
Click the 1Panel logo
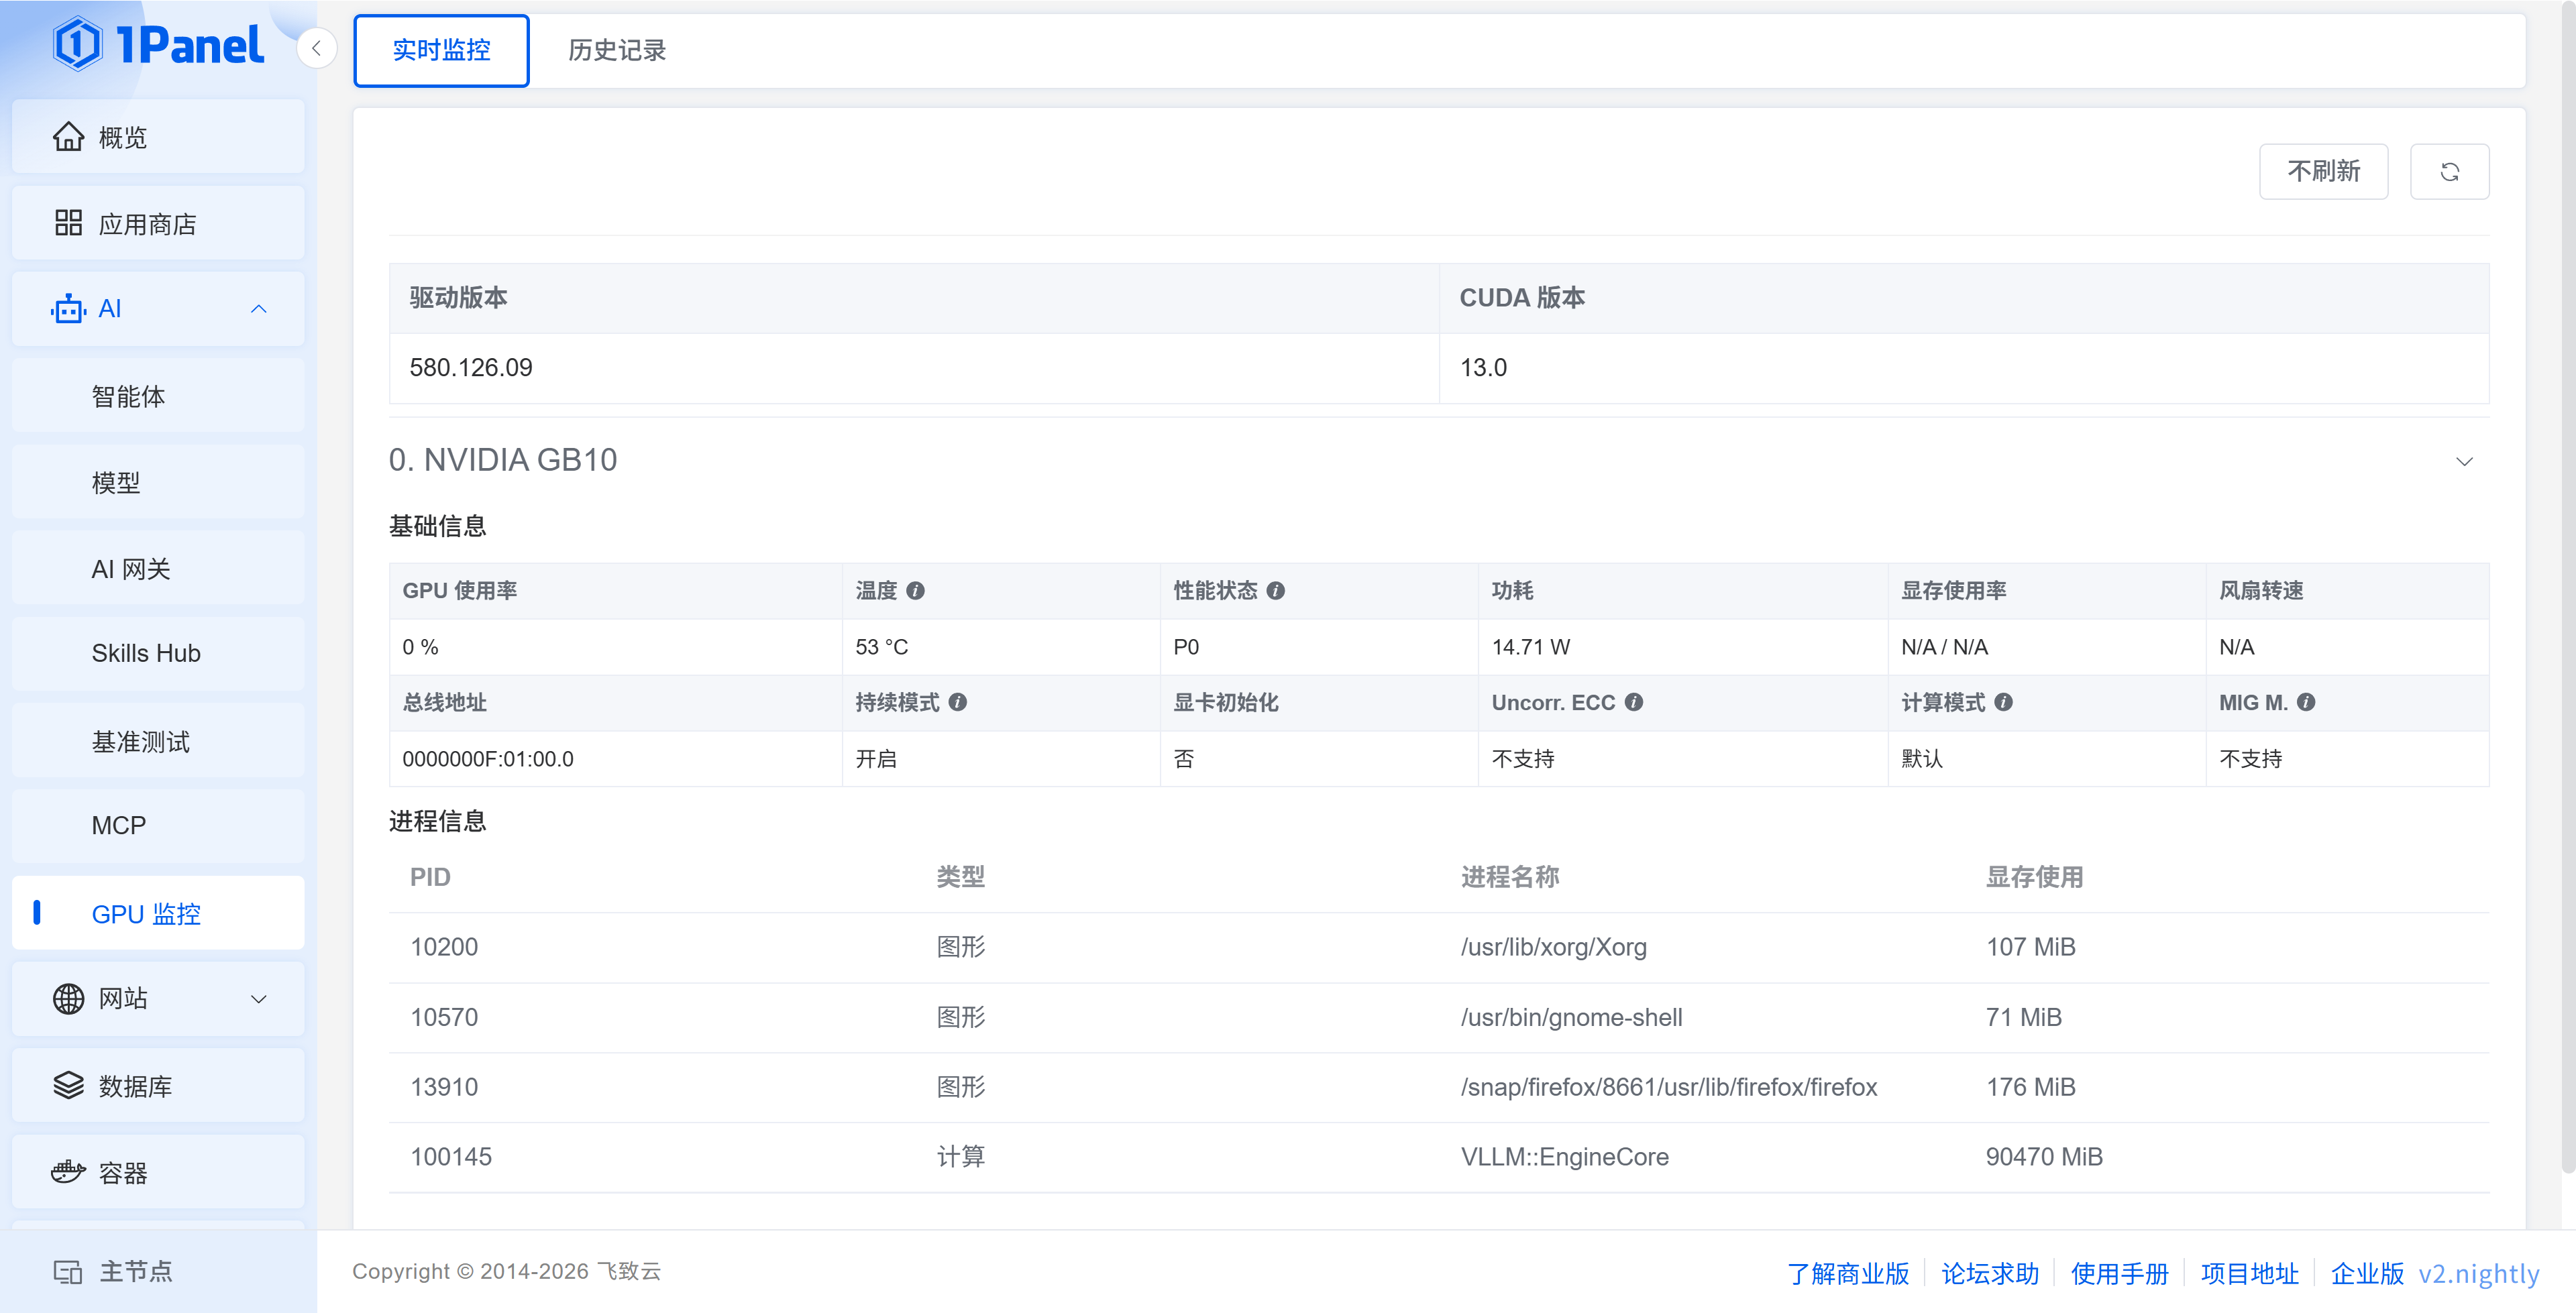[158, 45]
